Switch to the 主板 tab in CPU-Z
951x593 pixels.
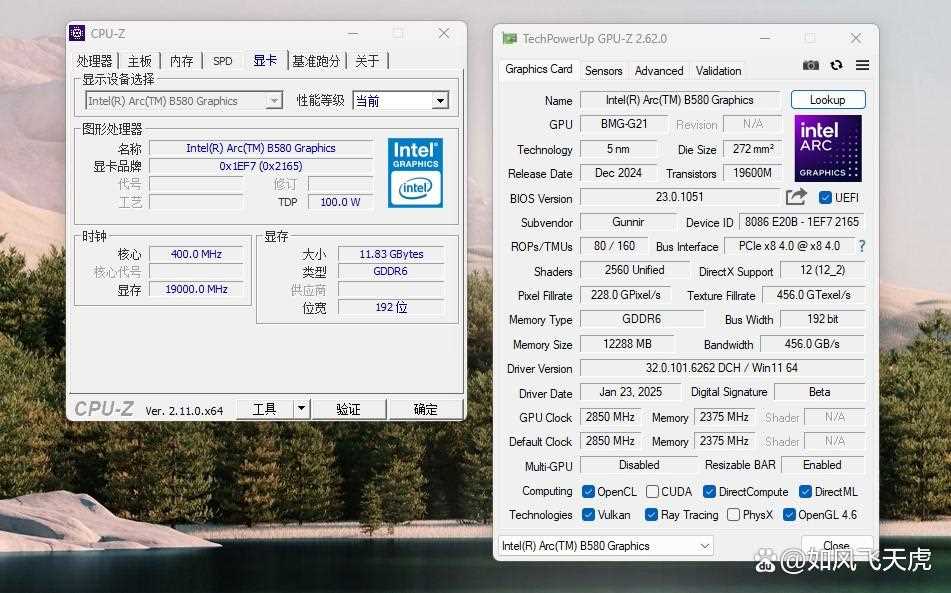point(140,60)
